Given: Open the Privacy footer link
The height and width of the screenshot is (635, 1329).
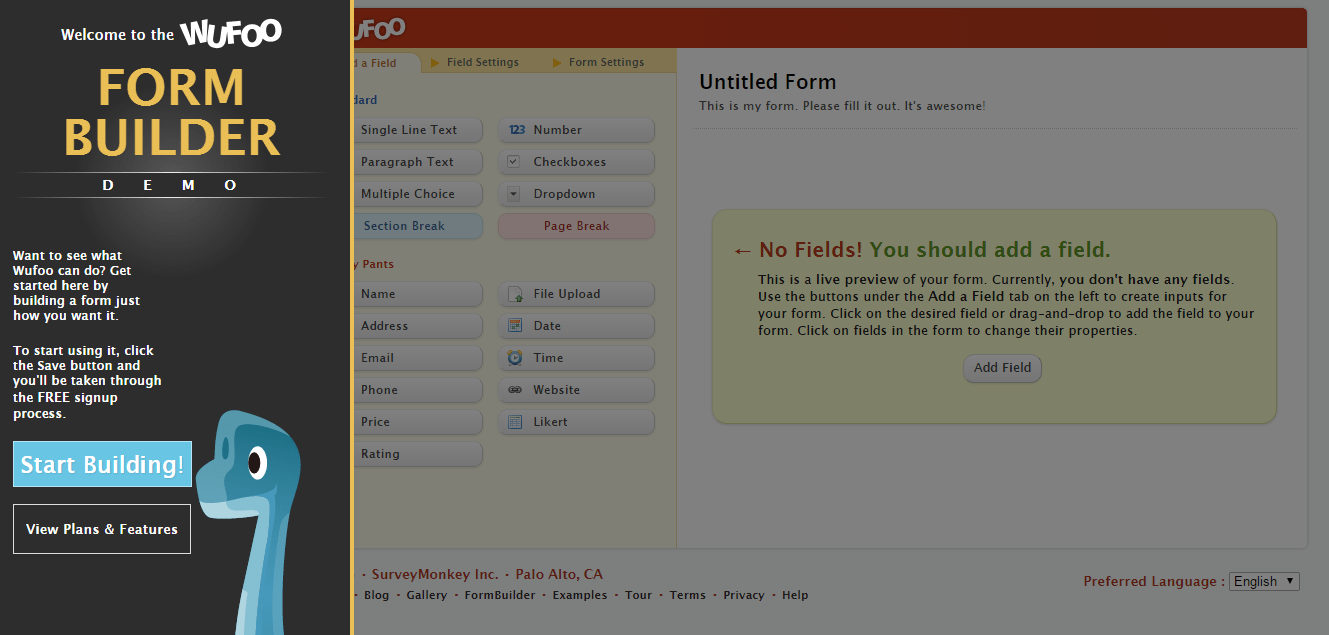Looking at the screenshot, I should [x=744, y=595].
